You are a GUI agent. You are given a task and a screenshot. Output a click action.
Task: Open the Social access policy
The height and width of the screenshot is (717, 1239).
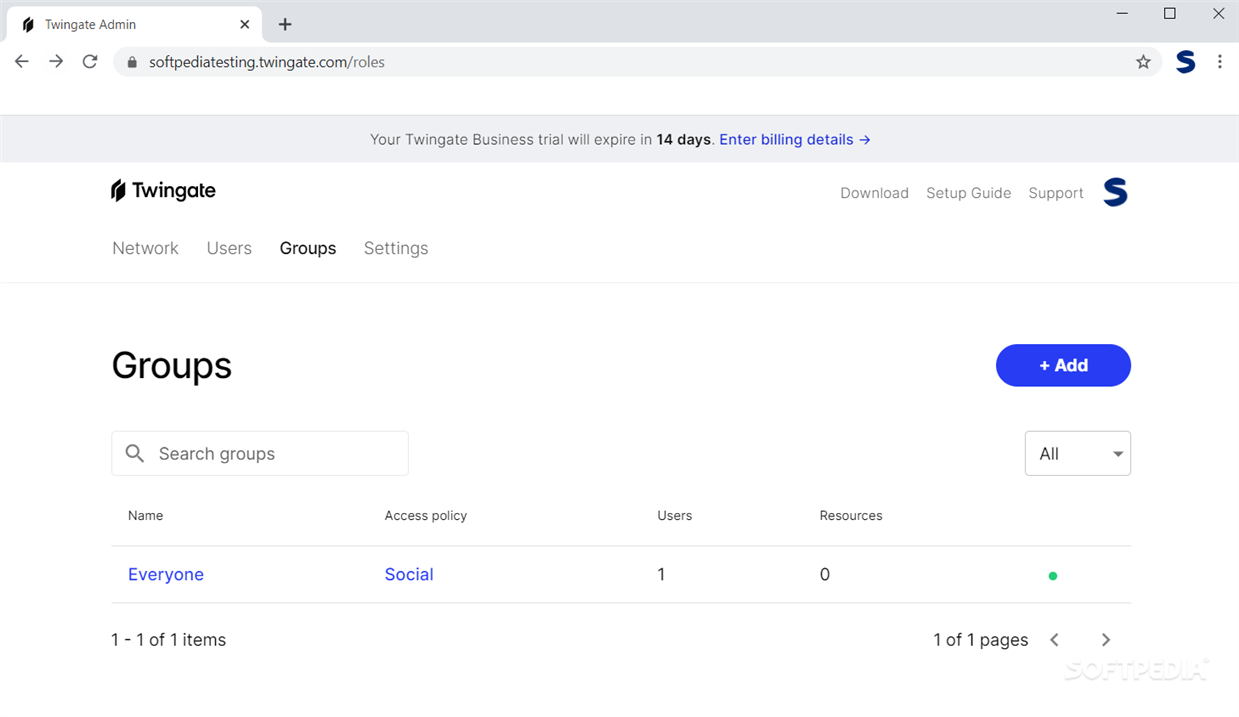tap(409, 574)
